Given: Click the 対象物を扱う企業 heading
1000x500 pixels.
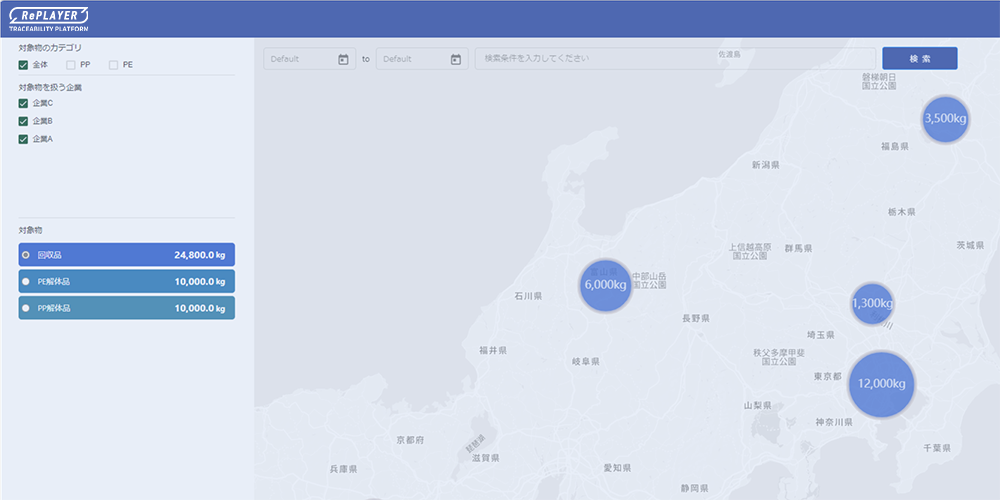Looking at the screenshot, I should point(50,88).
